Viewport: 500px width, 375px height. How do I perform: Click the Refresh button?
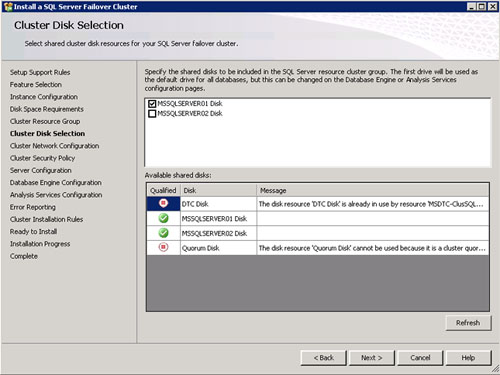[468, 323]
